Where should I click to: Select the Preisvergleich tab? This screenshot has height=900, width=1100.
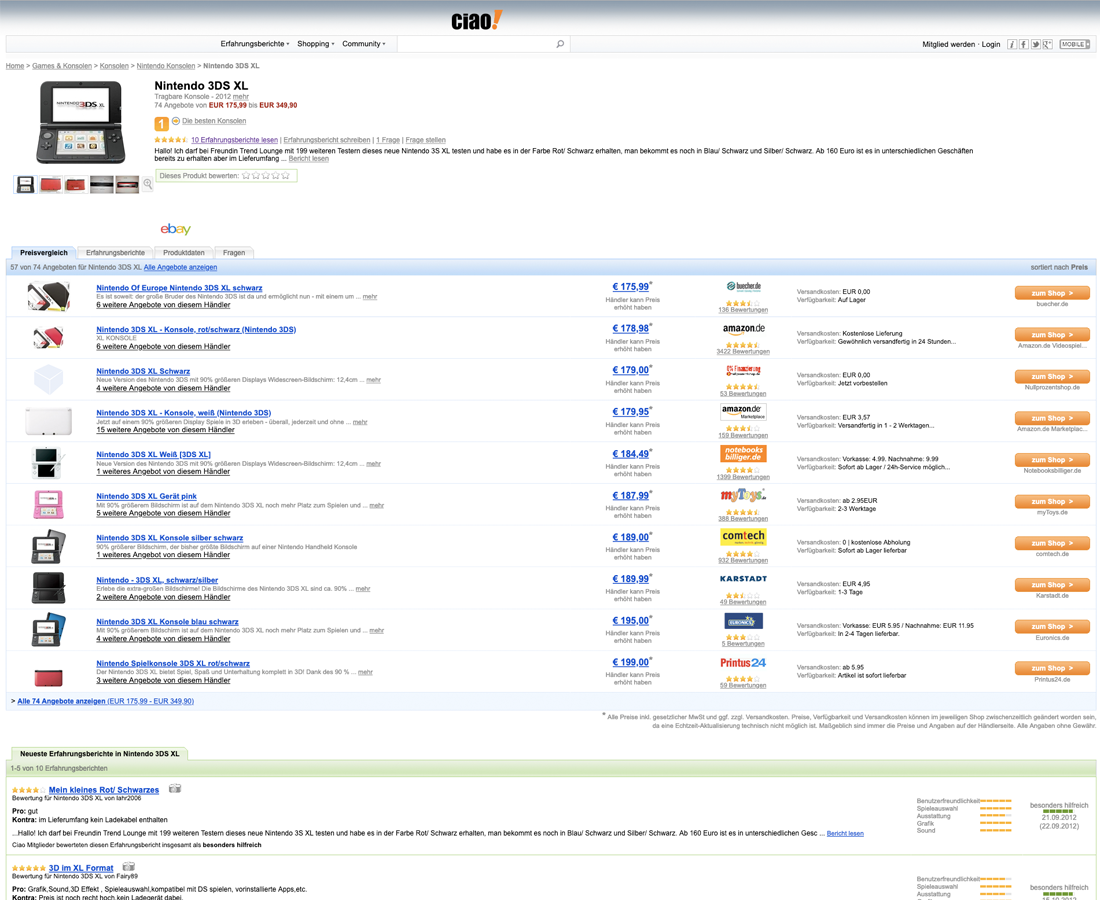[x=44, y=253]
